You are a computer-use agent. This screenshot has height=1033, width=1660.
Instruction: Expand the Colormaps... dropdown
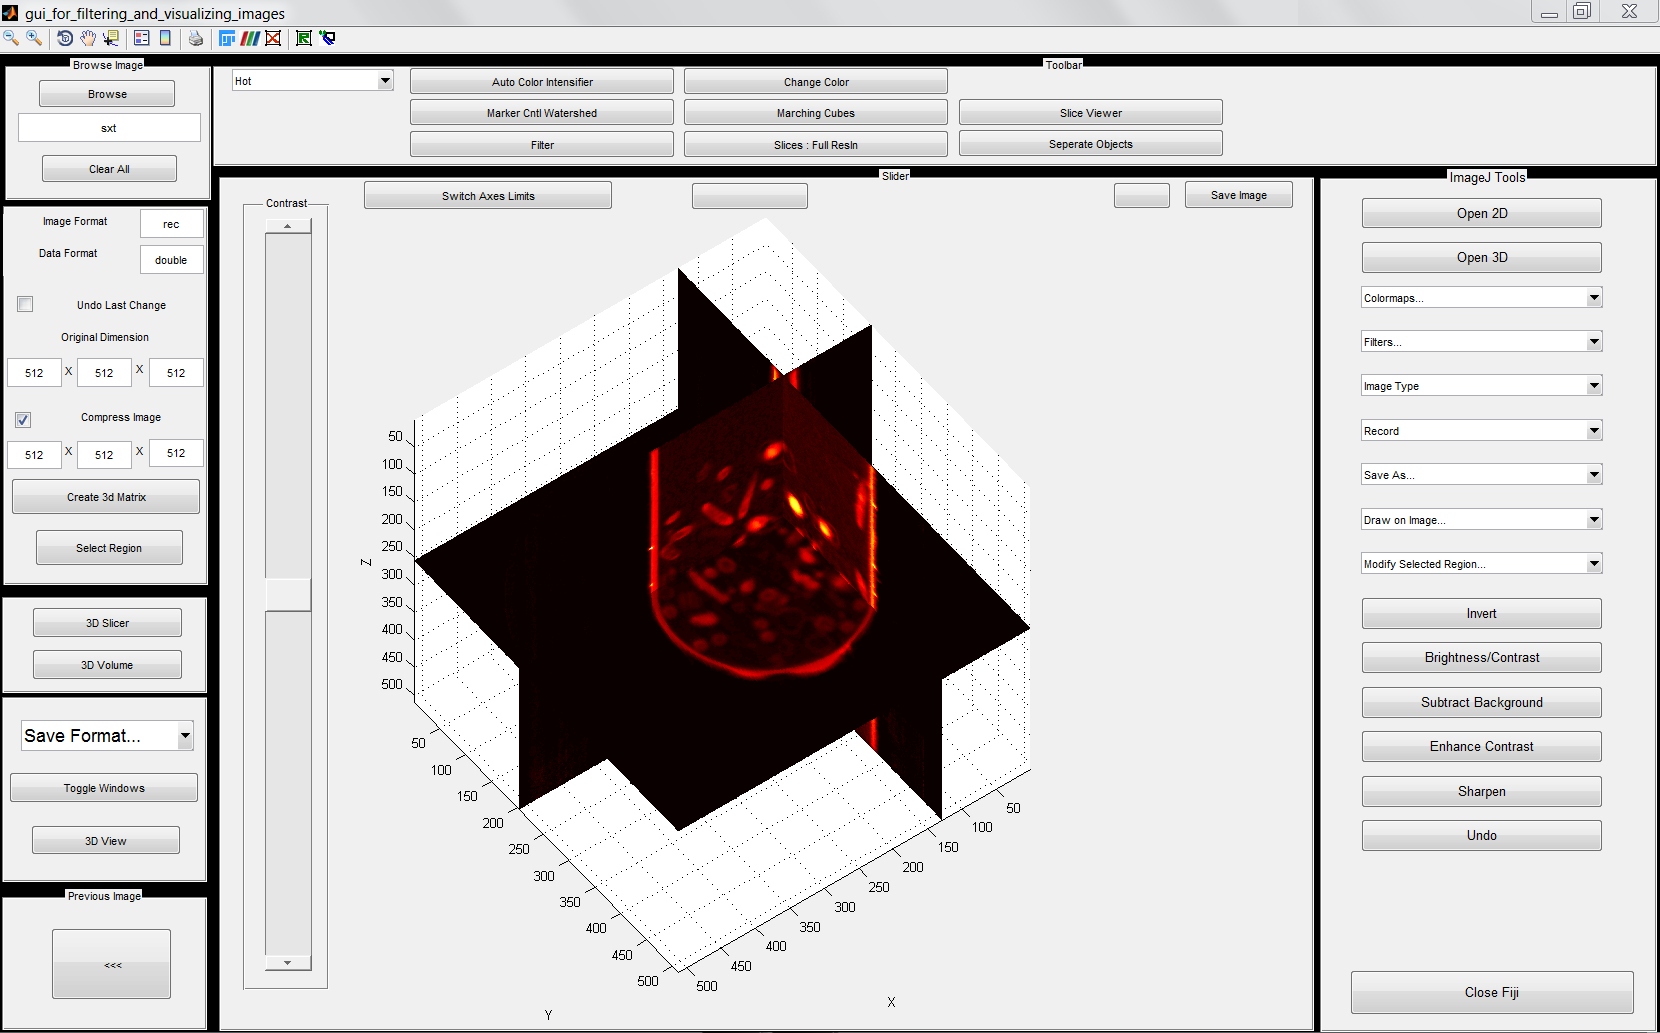tap(1481, 297)
